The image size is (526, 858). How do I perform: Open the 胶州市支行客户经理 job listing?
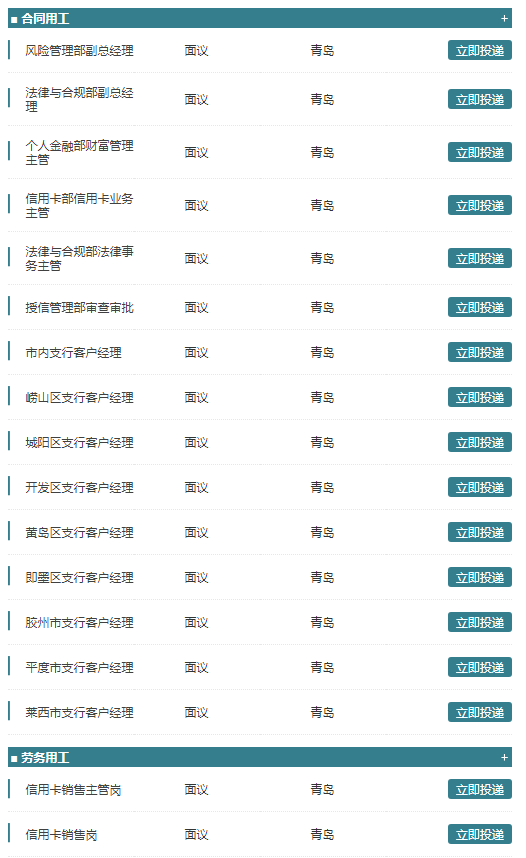[79, 623]
